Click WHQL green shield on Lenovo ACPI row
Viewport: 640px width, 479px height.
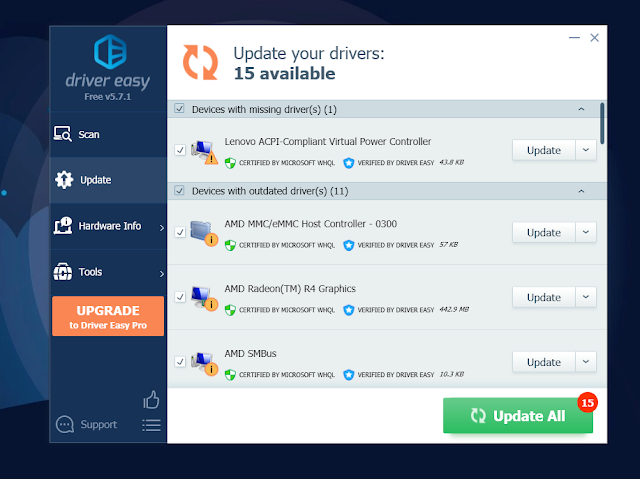click(230, 163)
